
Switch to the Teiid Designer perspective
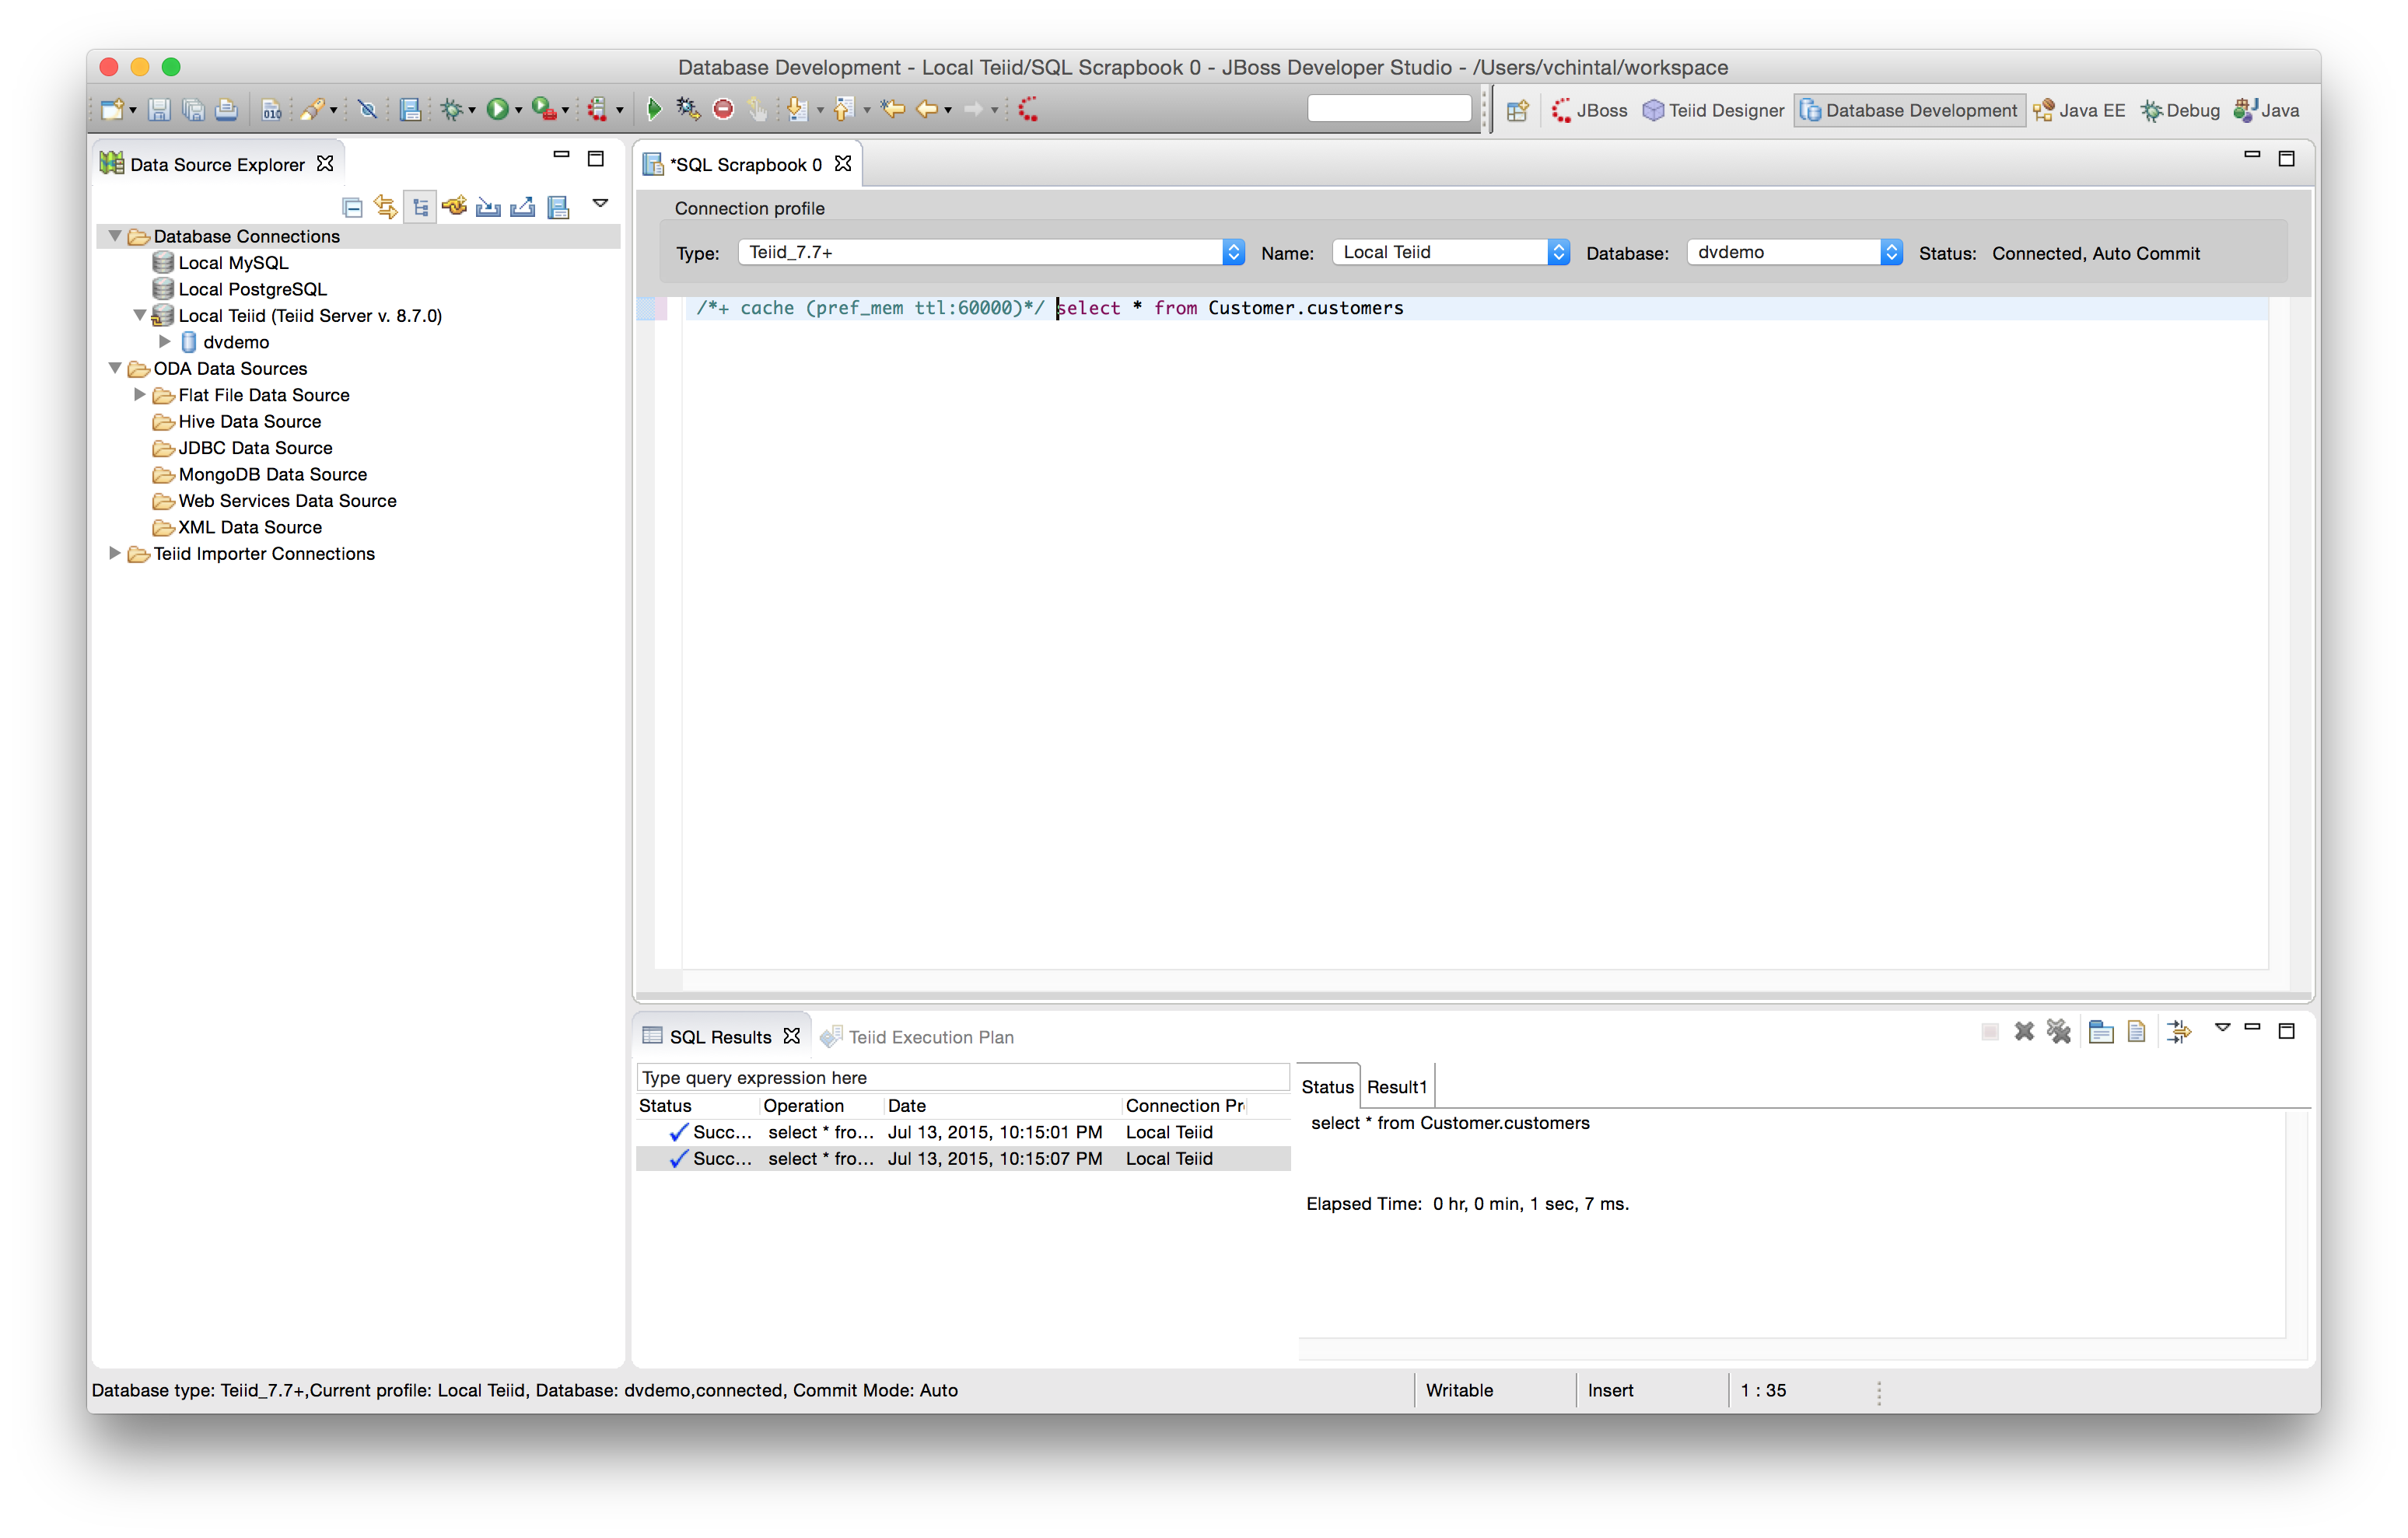pyautogui.click(x=1713, y=110)
